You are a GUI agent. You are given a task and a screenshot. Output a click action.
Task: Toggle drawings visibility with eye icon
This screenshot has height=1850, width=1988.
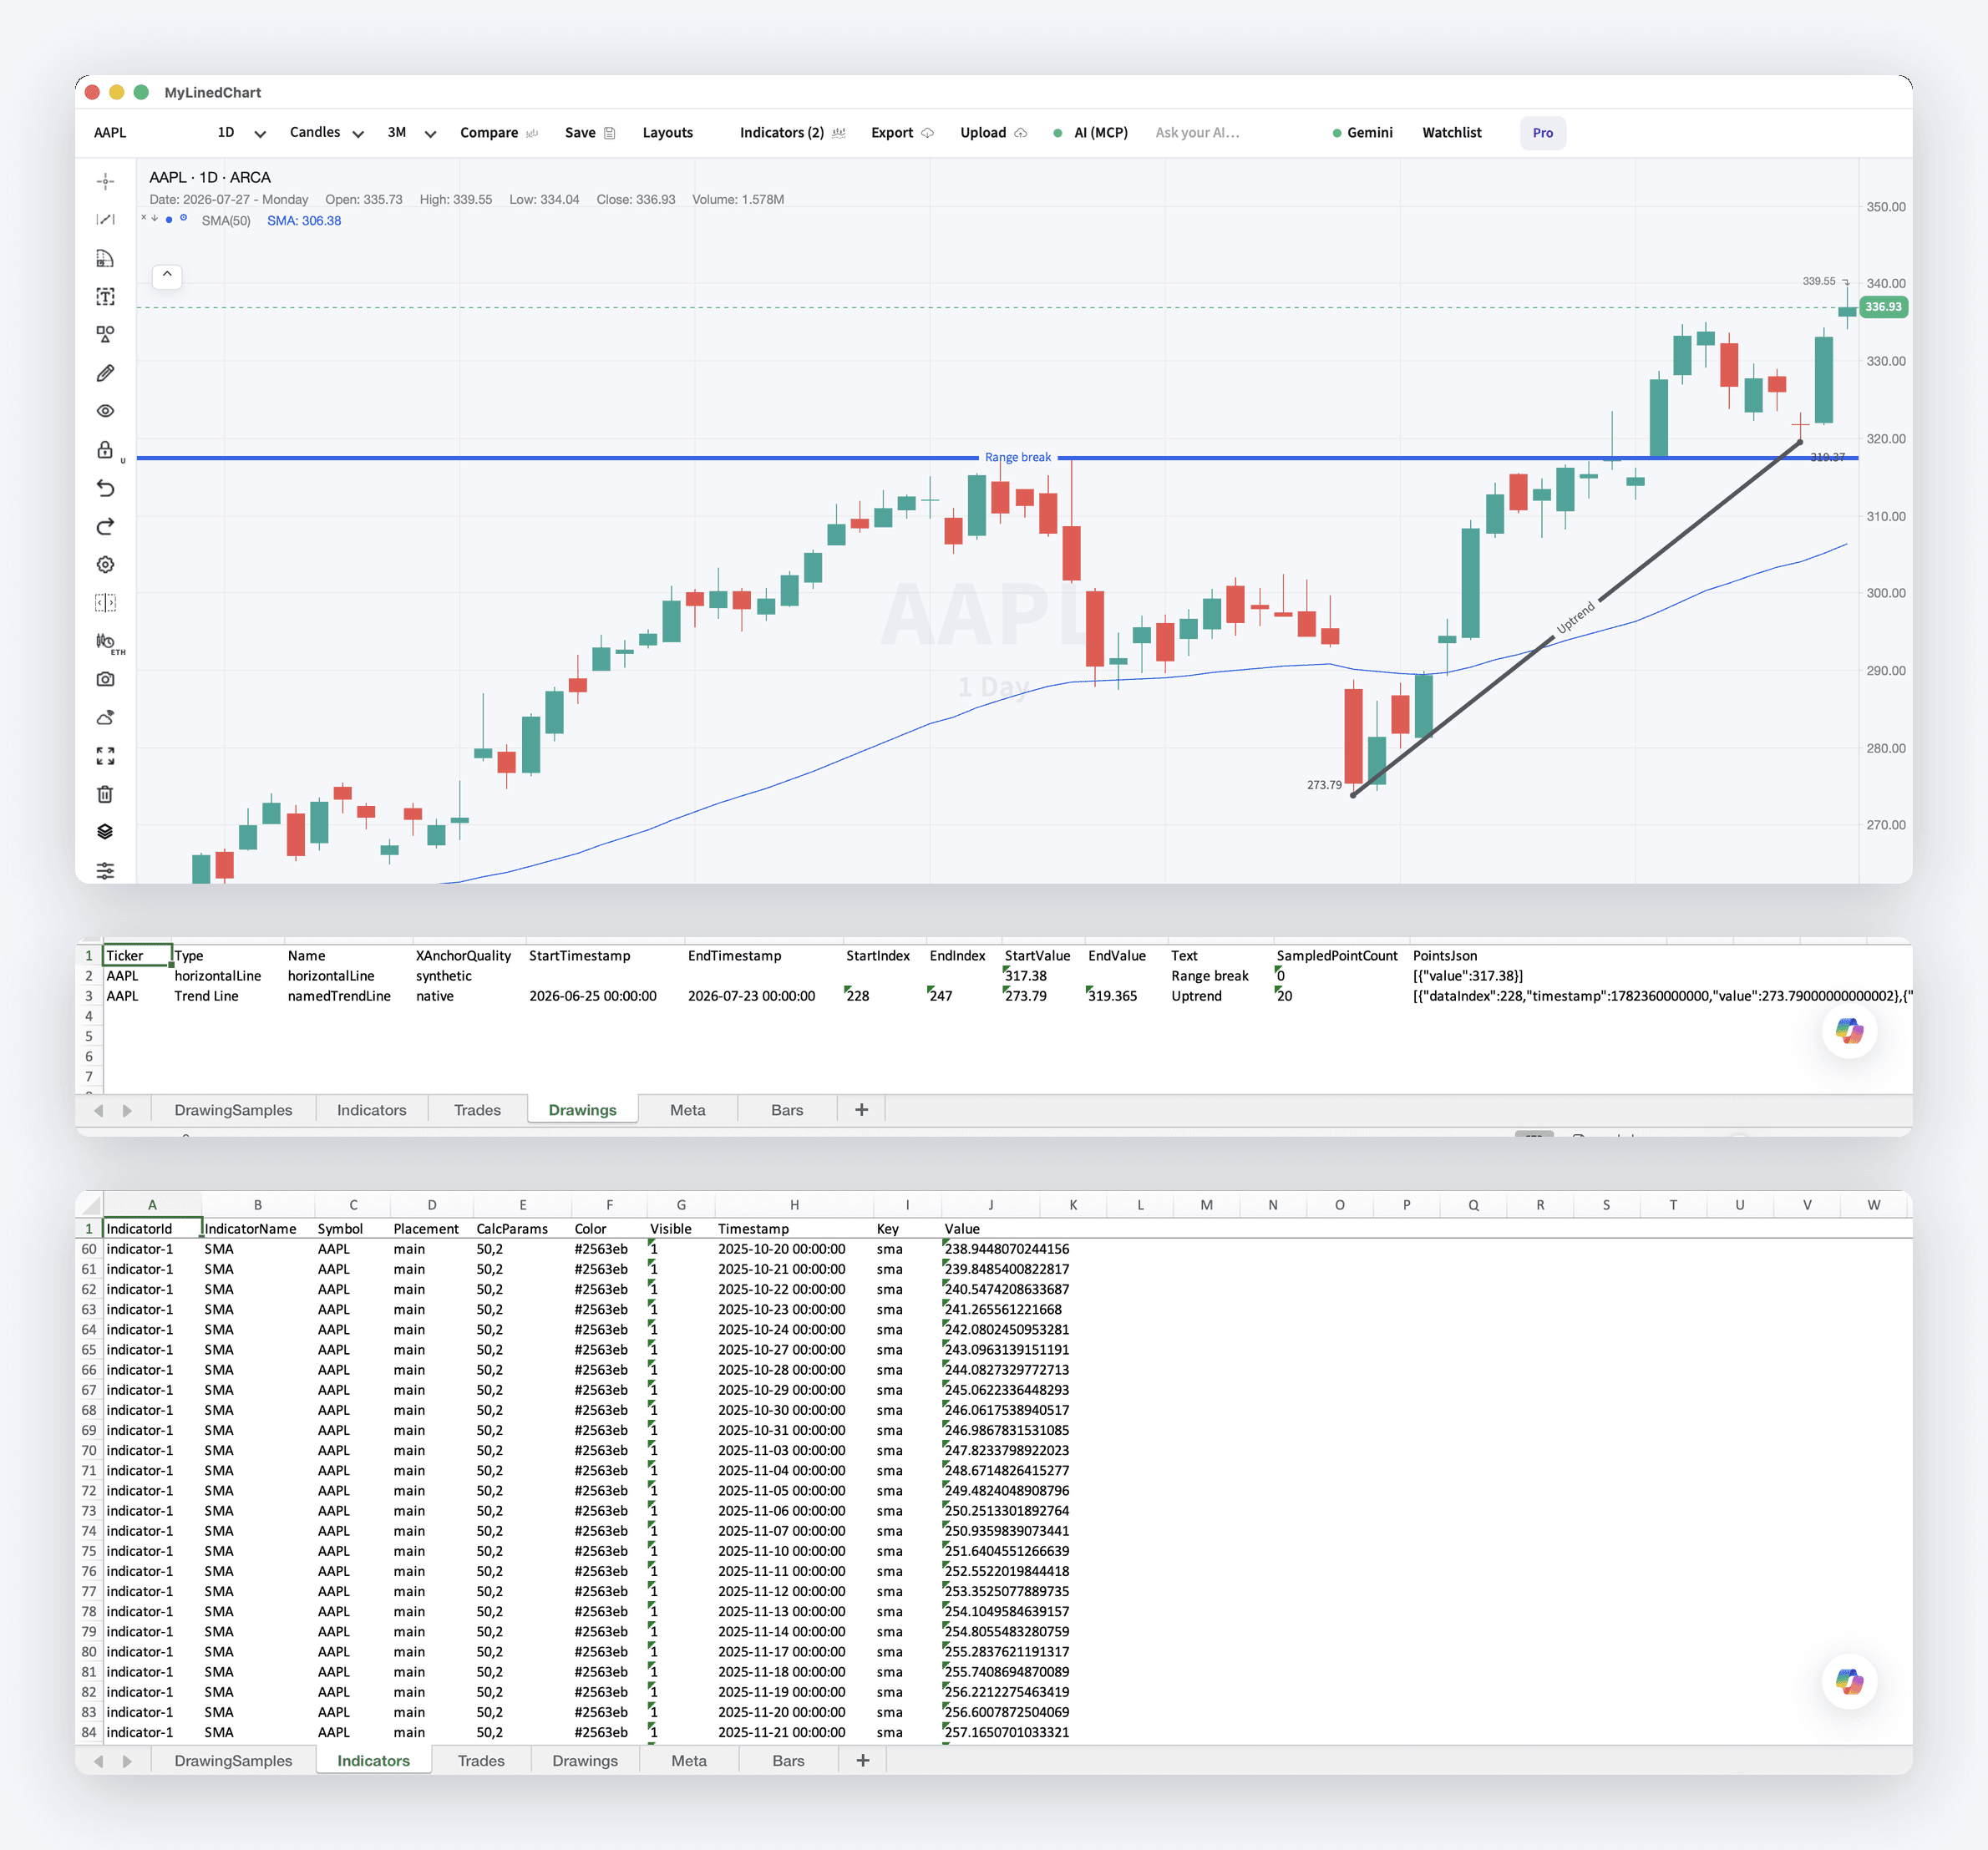[105, 411]
